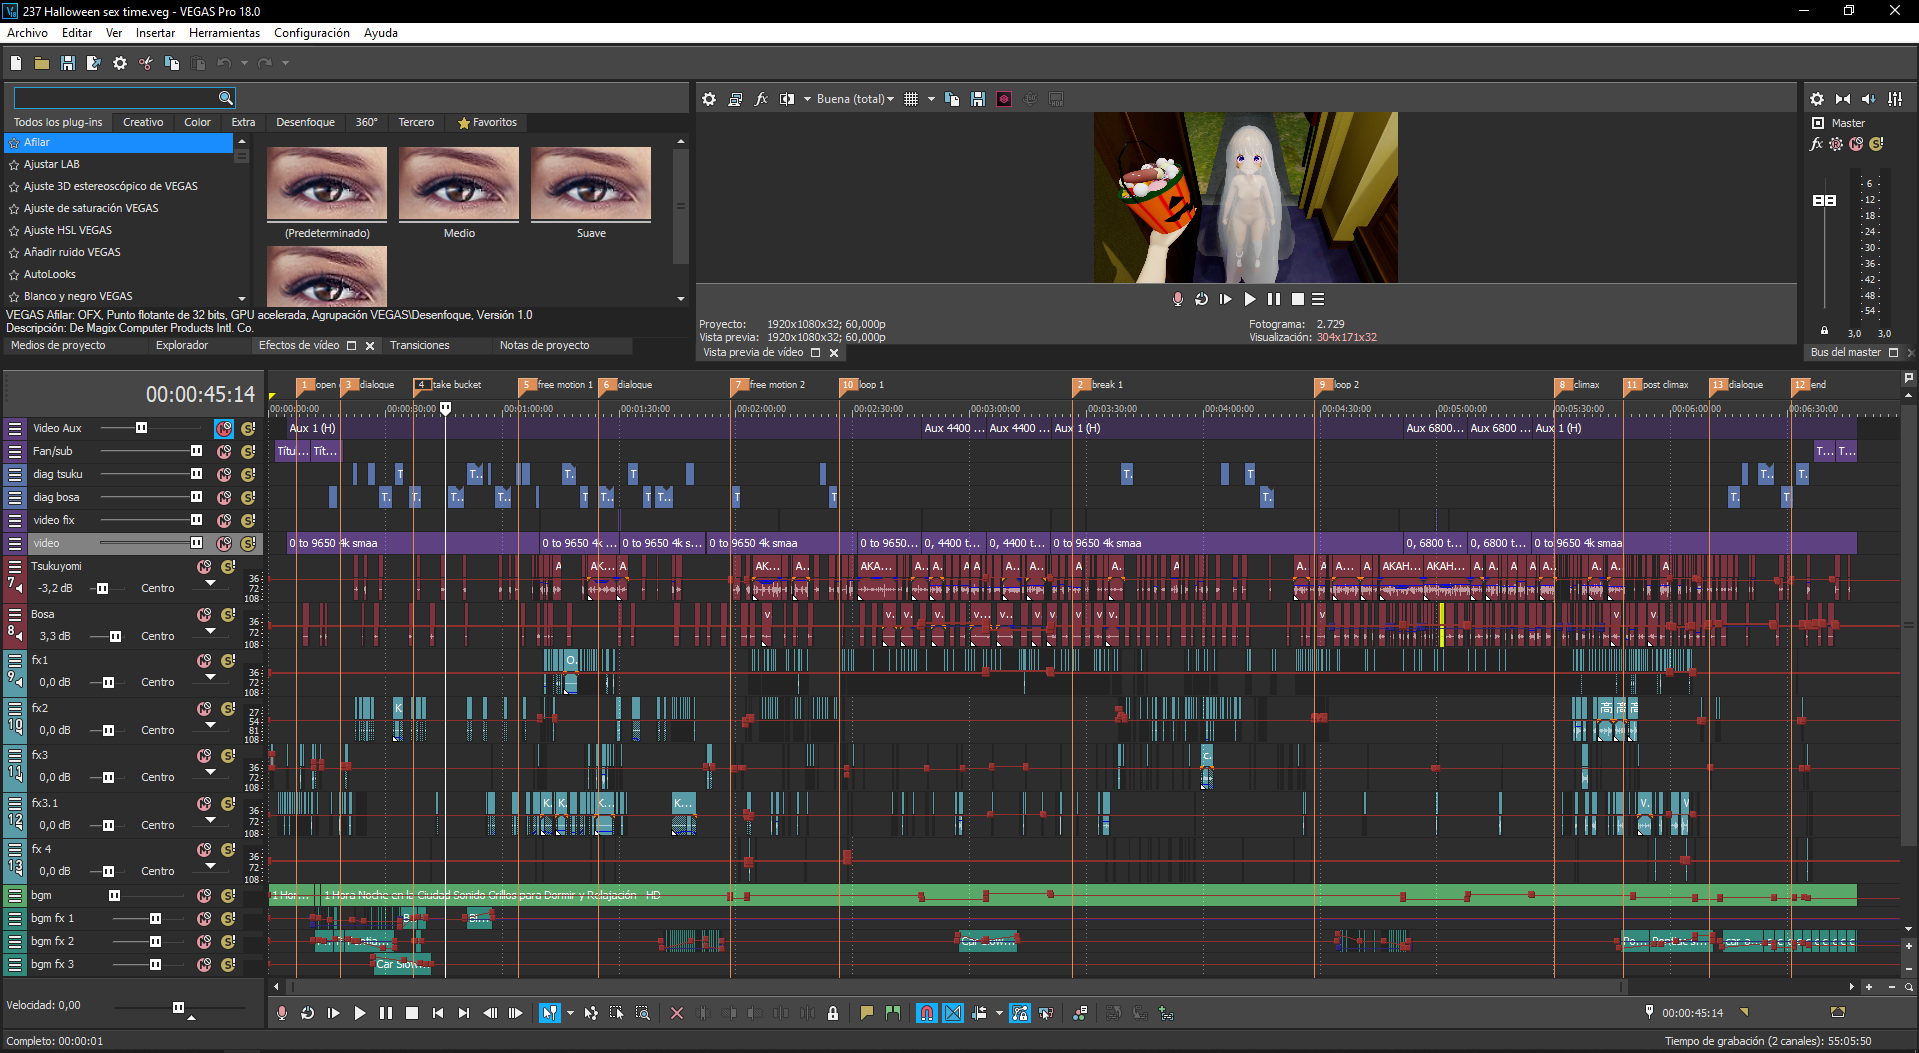The width and height of the screenshot is (1919, 1053).
Task: Copy preview snapshot to clipboard
Action: pos(952,99)
